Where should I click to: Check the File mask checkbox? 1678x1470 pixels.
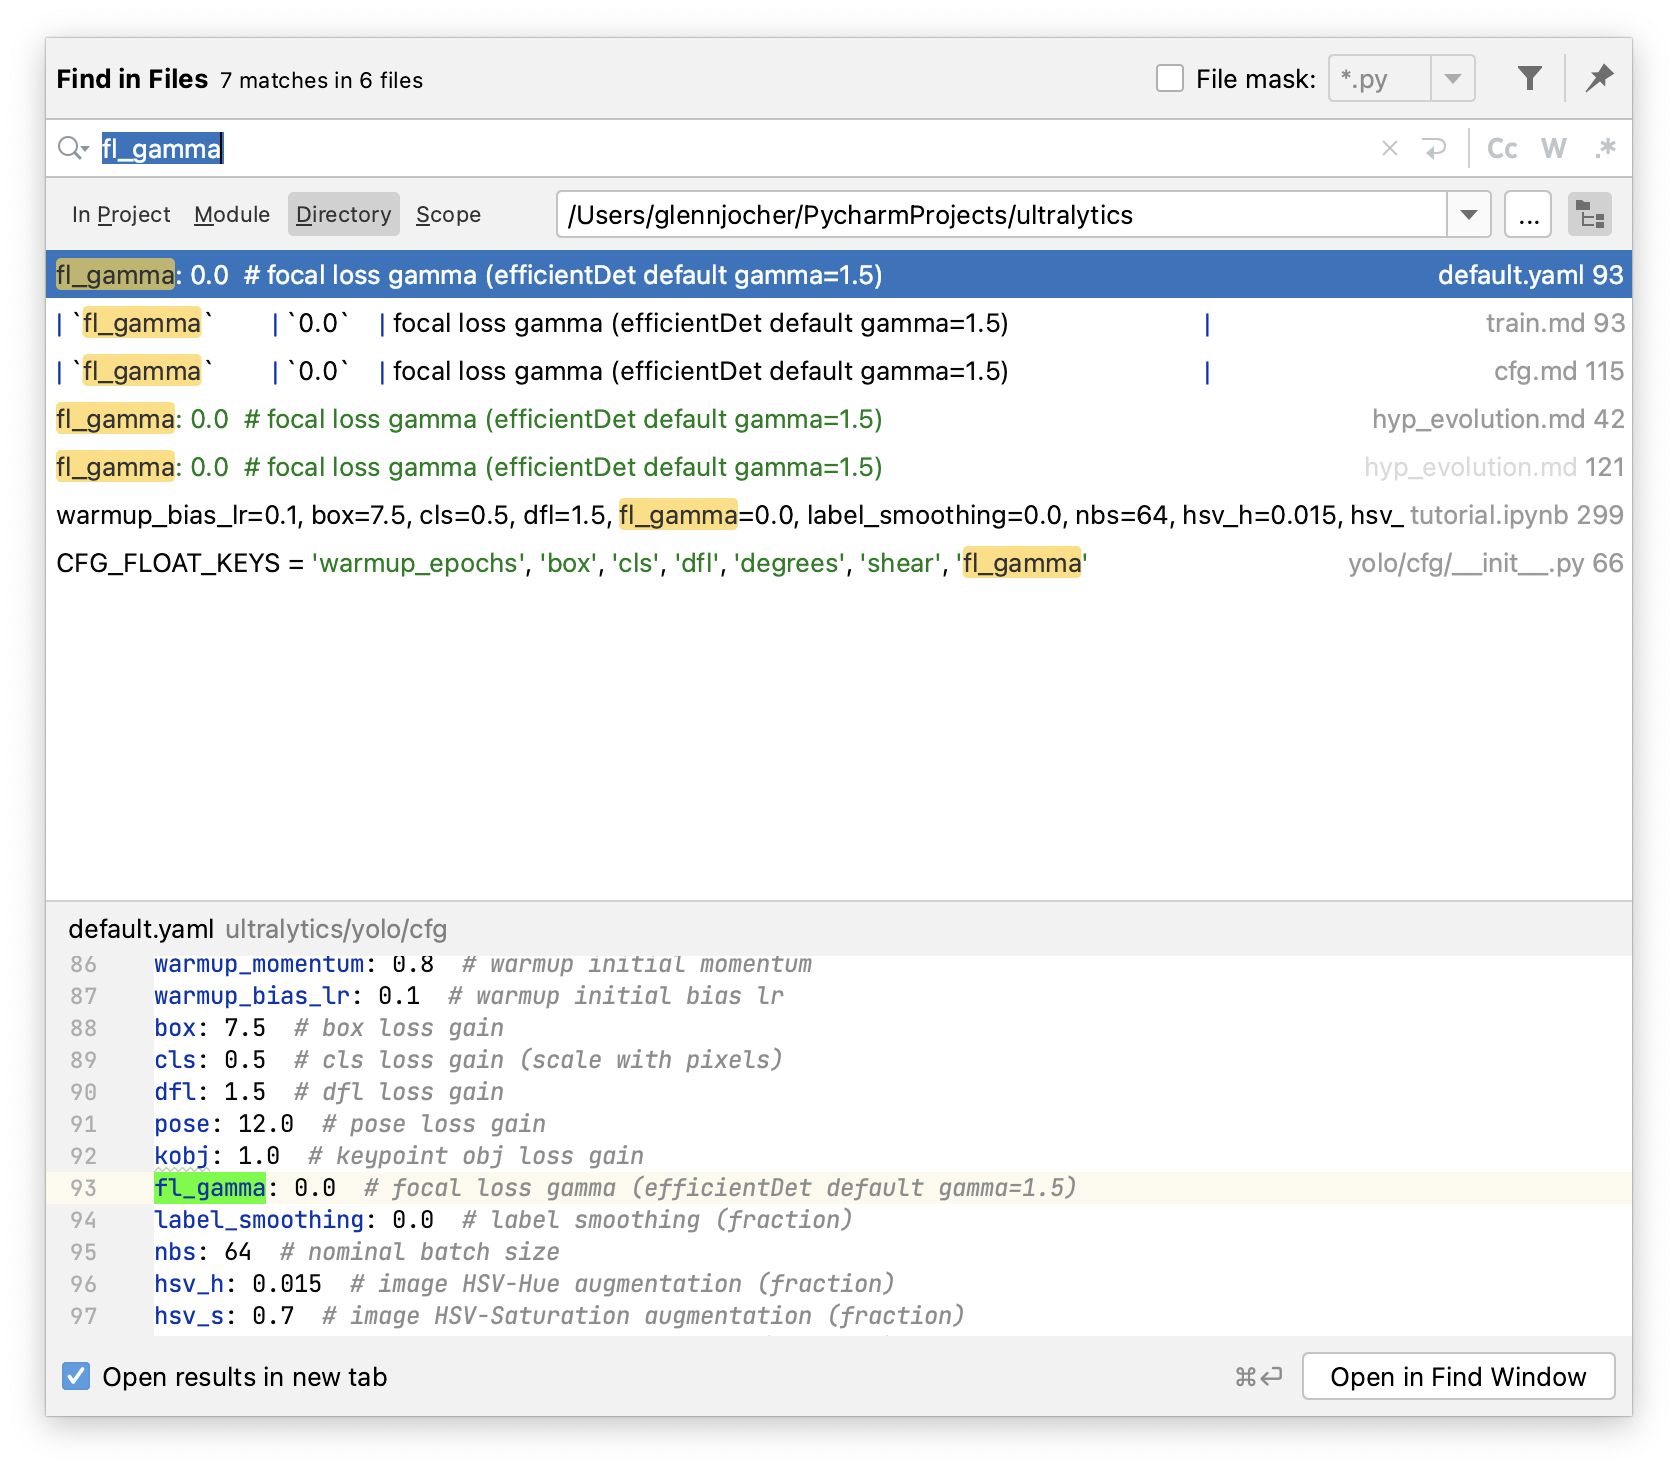(1169, 77)
